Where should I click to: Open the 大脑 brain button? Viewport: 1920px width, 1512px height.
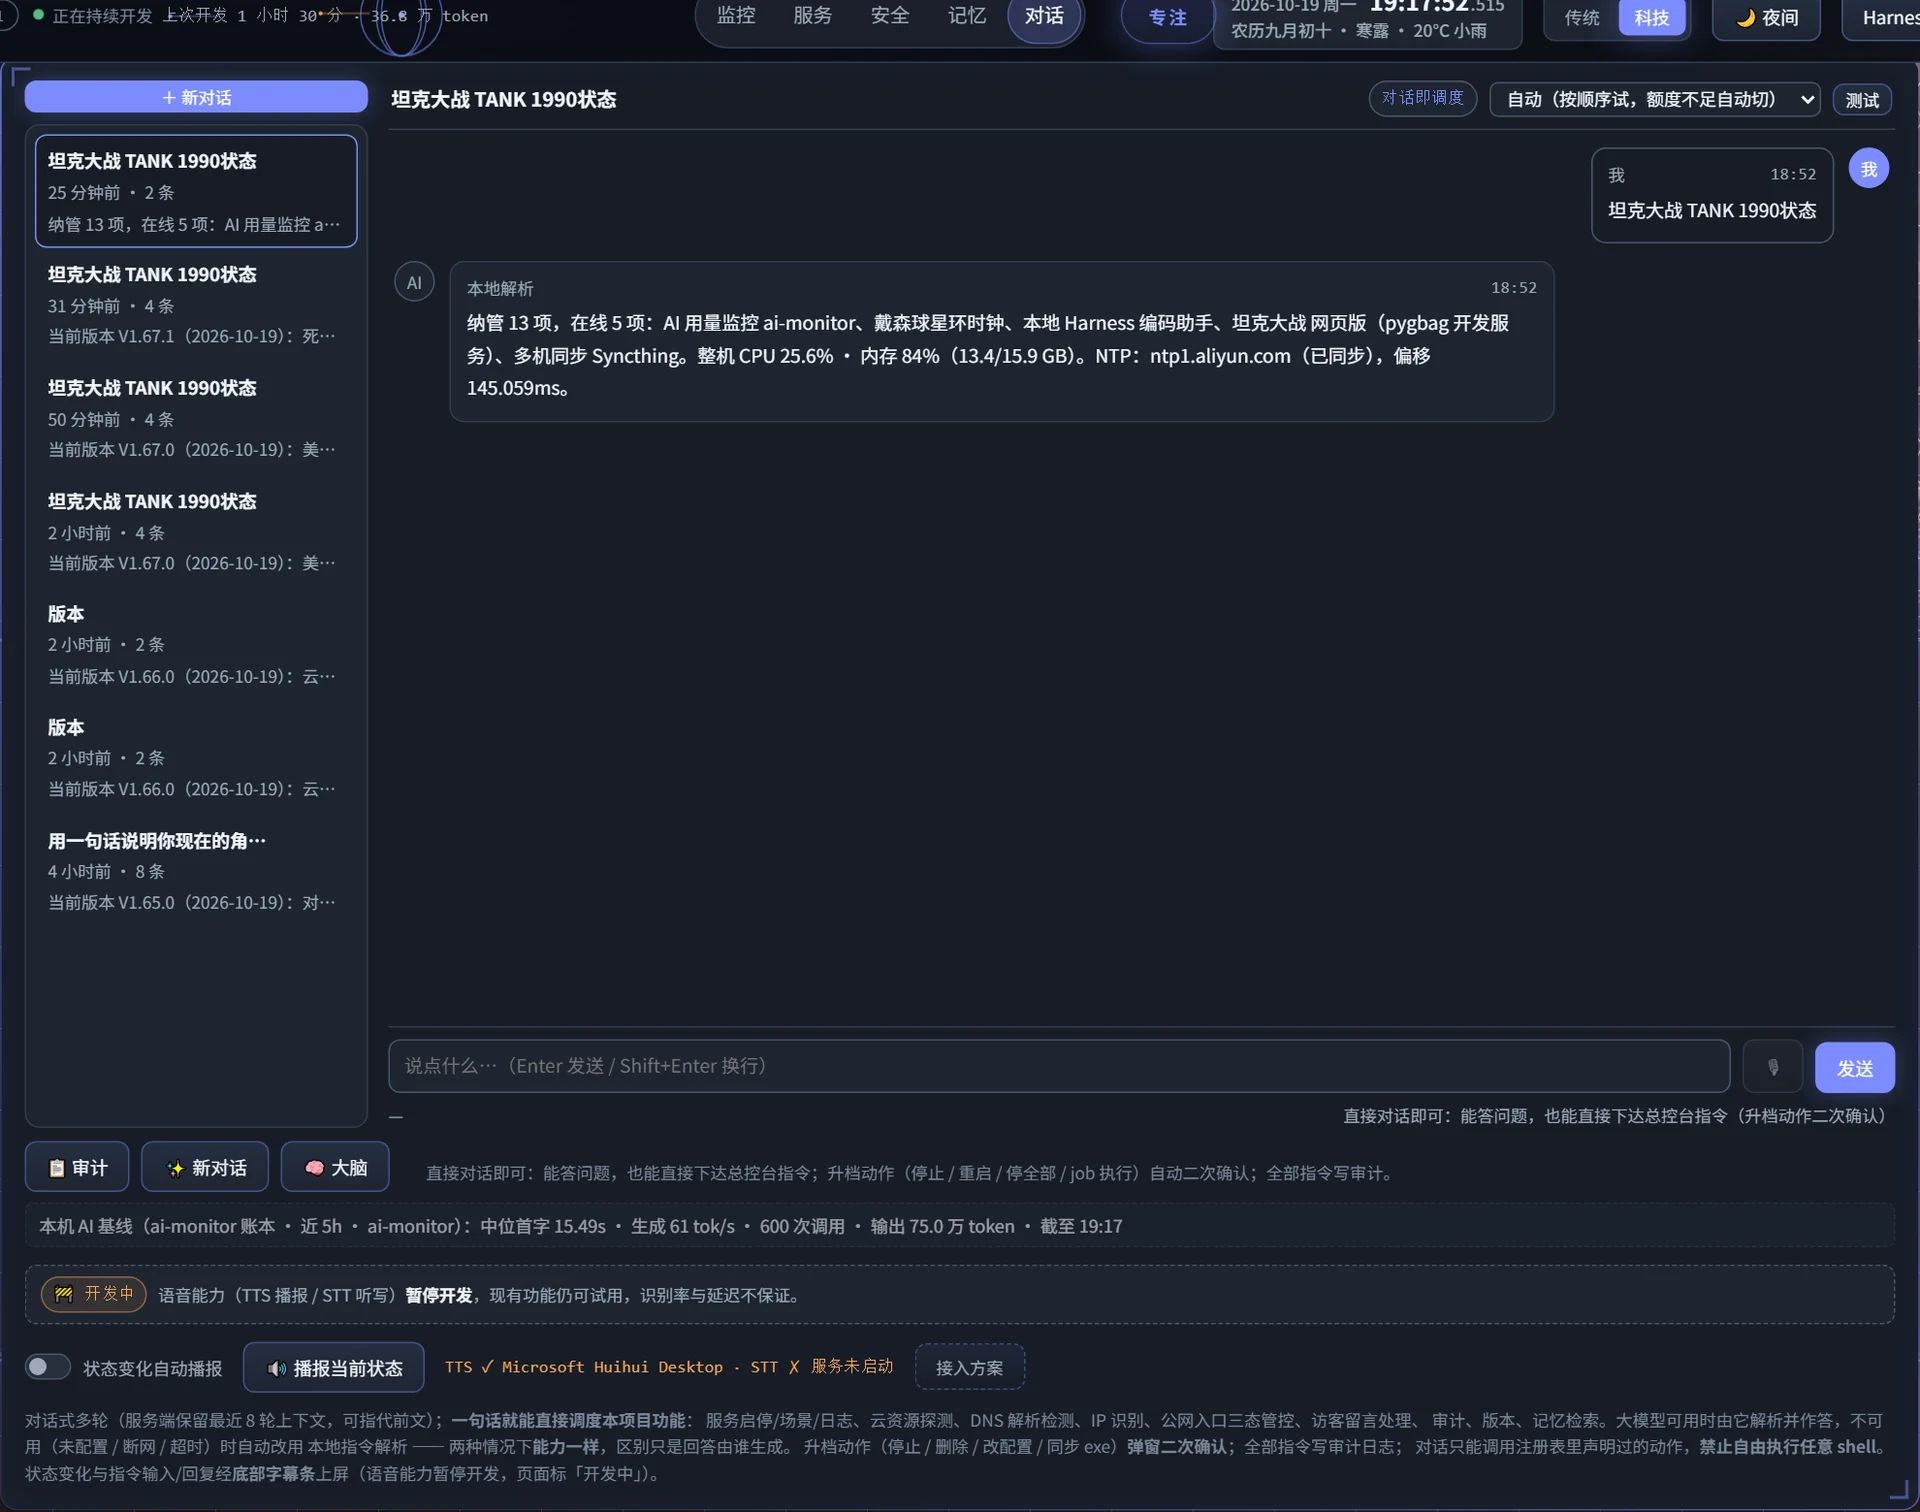[335, 1167]
